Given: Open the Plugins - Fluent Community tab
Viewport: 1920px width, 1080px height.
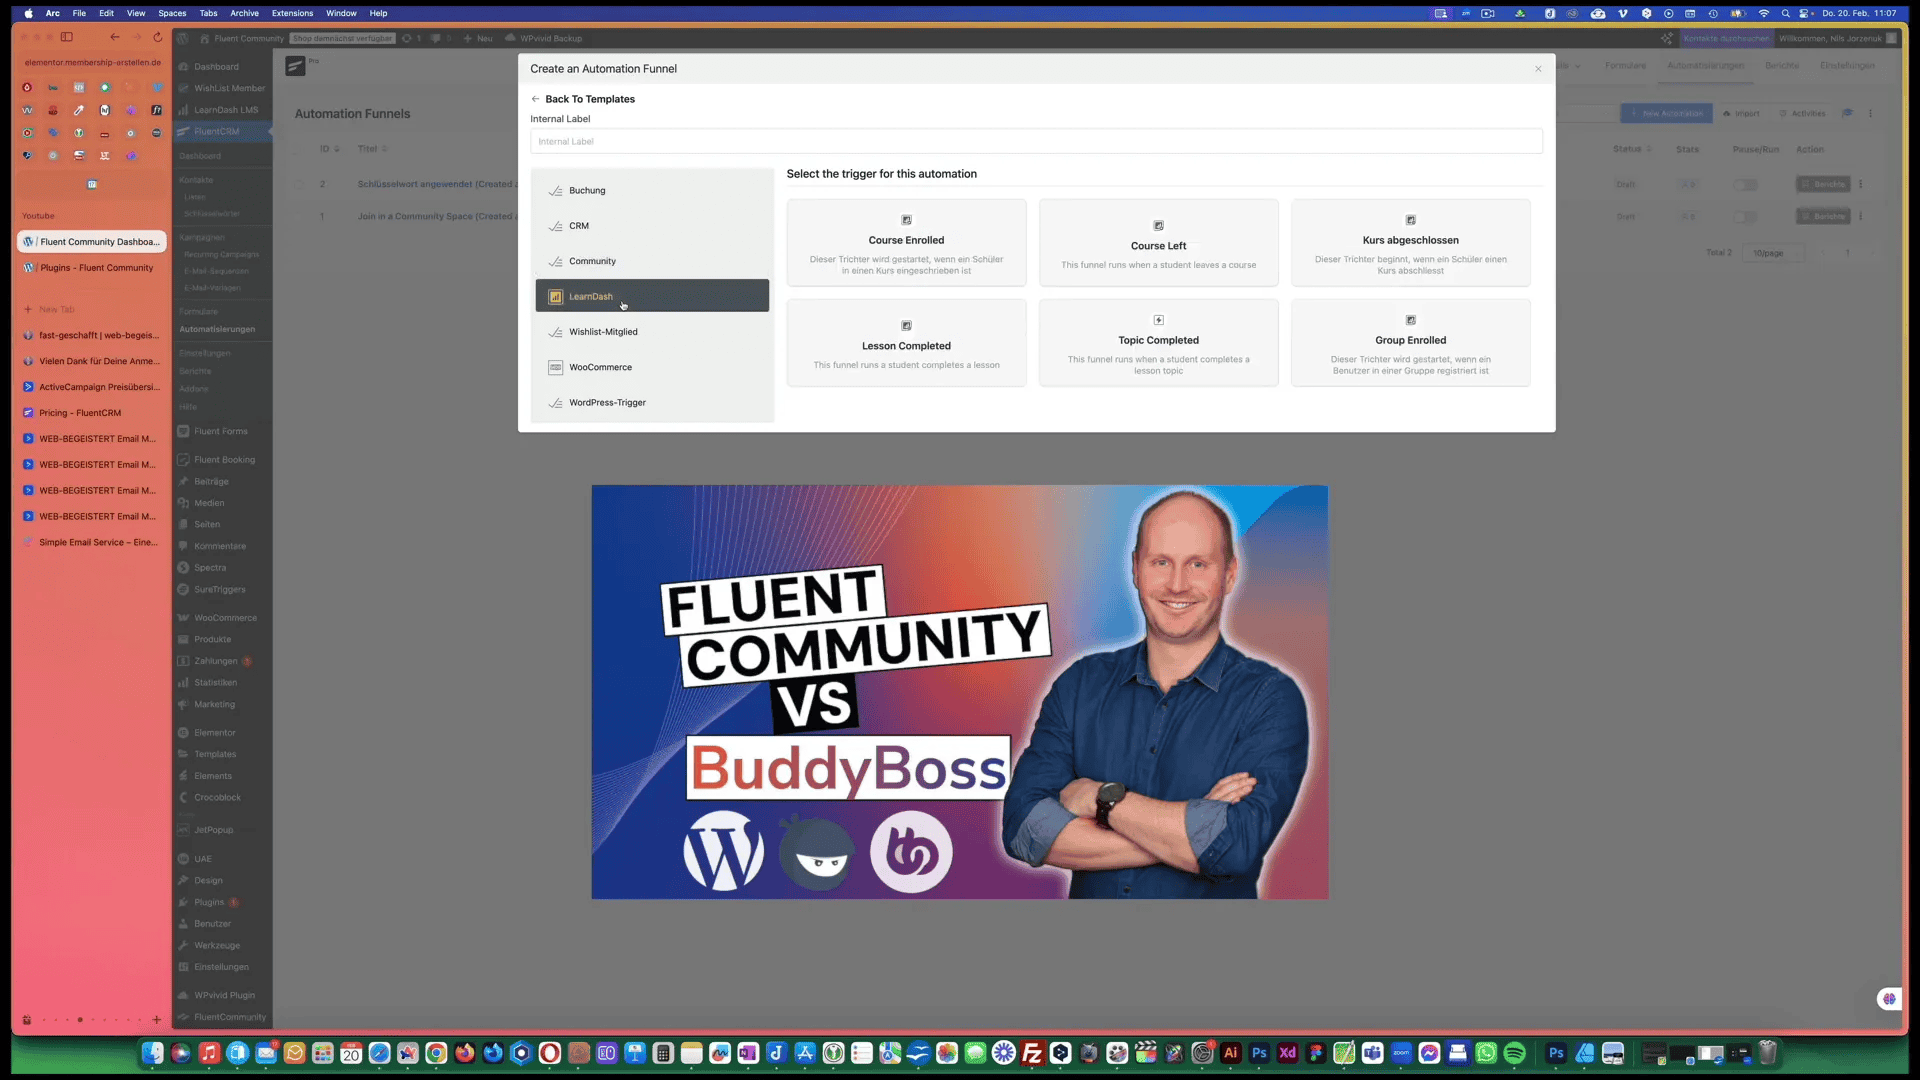Looking at the screenshot, I should (92, 268).
